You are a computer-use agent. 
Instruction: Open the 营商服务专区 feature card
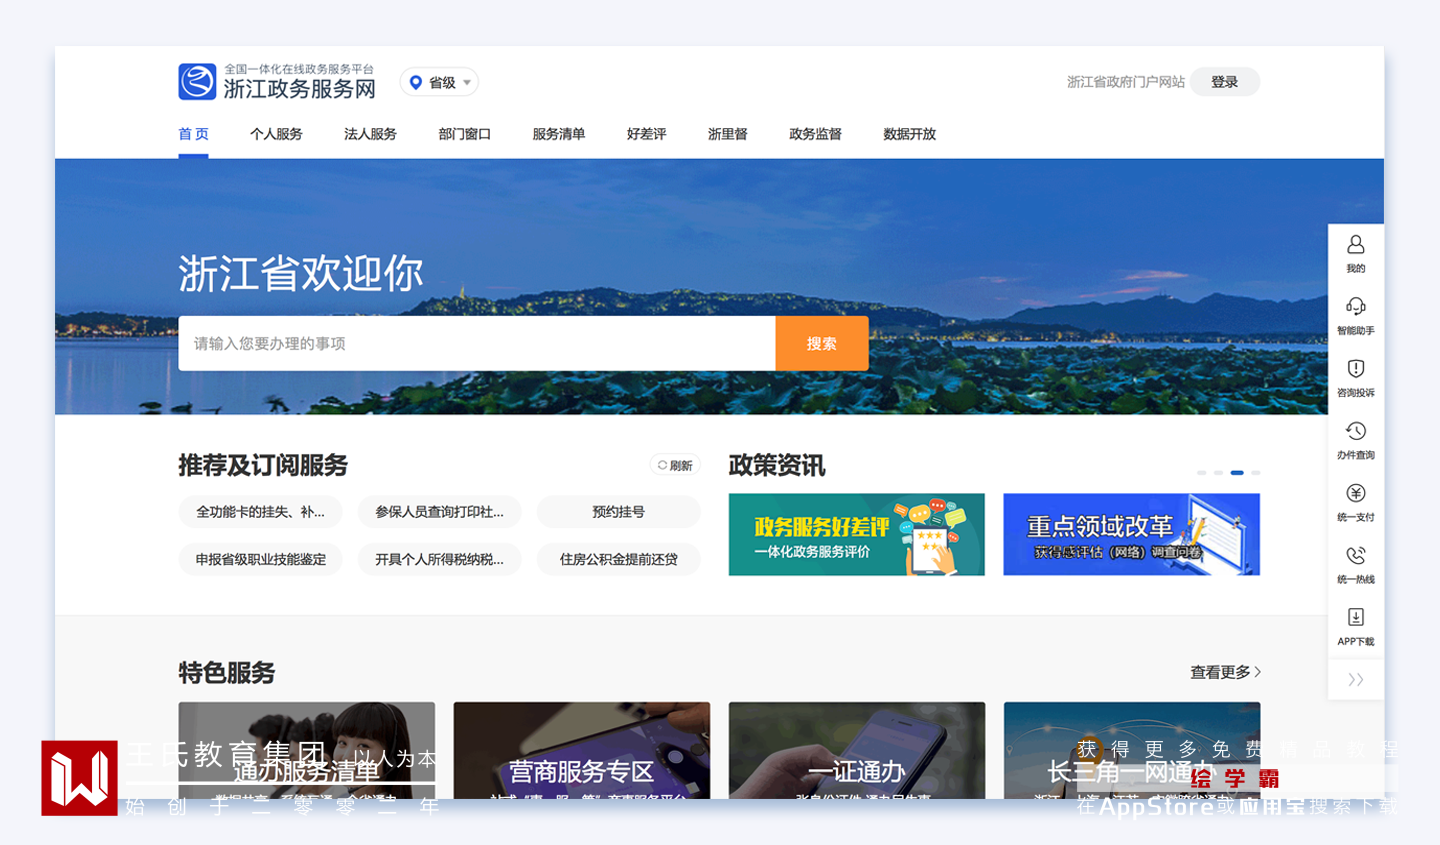point(582,750)
